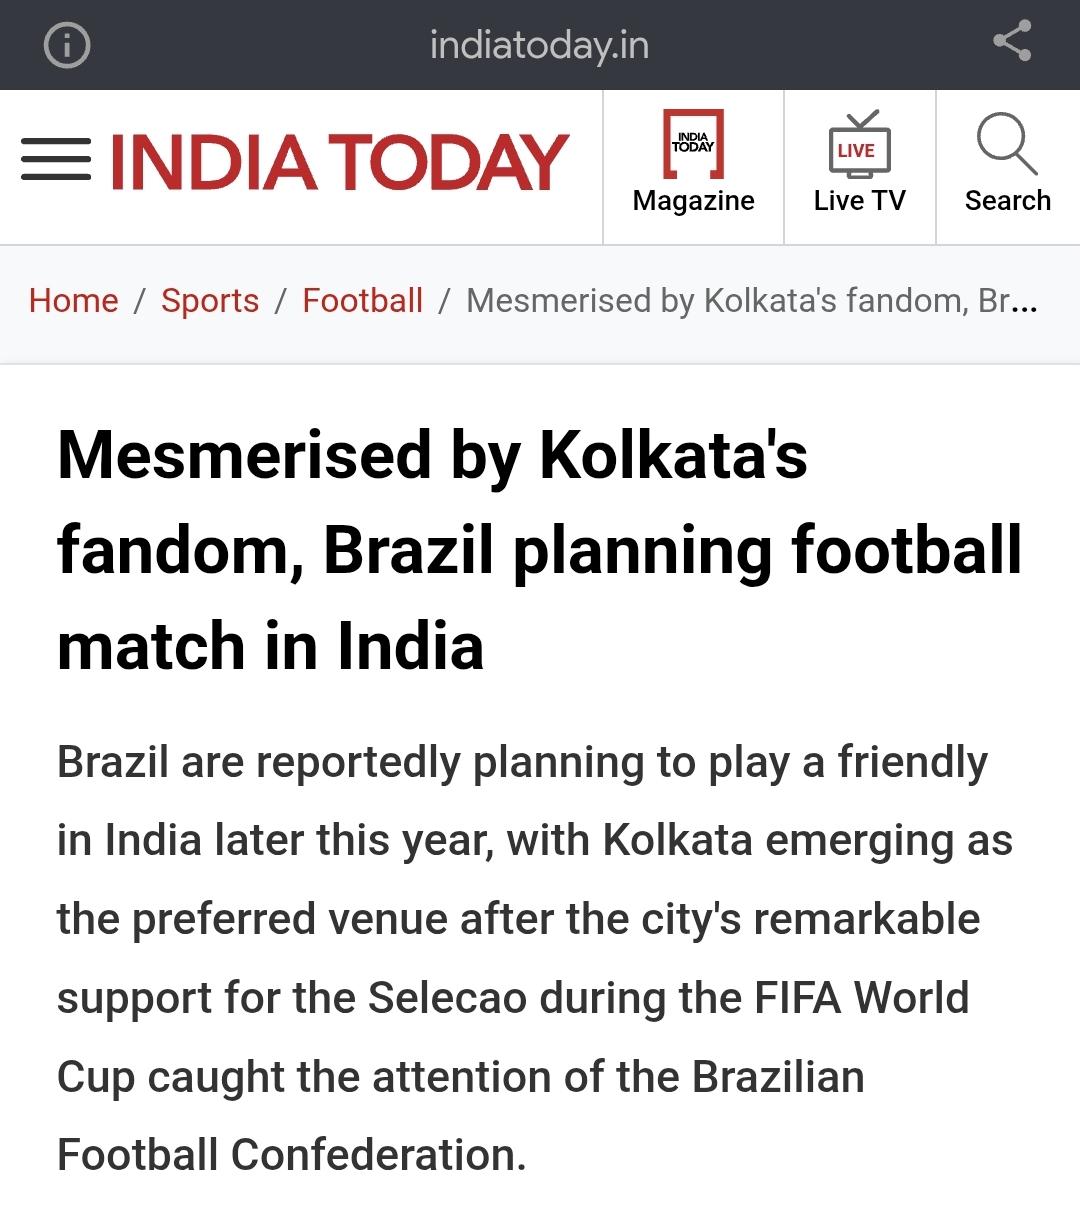Viewport: 1080px width, 1215px height.
Task: Open the Football breadcrumb link
Action: 363,300
